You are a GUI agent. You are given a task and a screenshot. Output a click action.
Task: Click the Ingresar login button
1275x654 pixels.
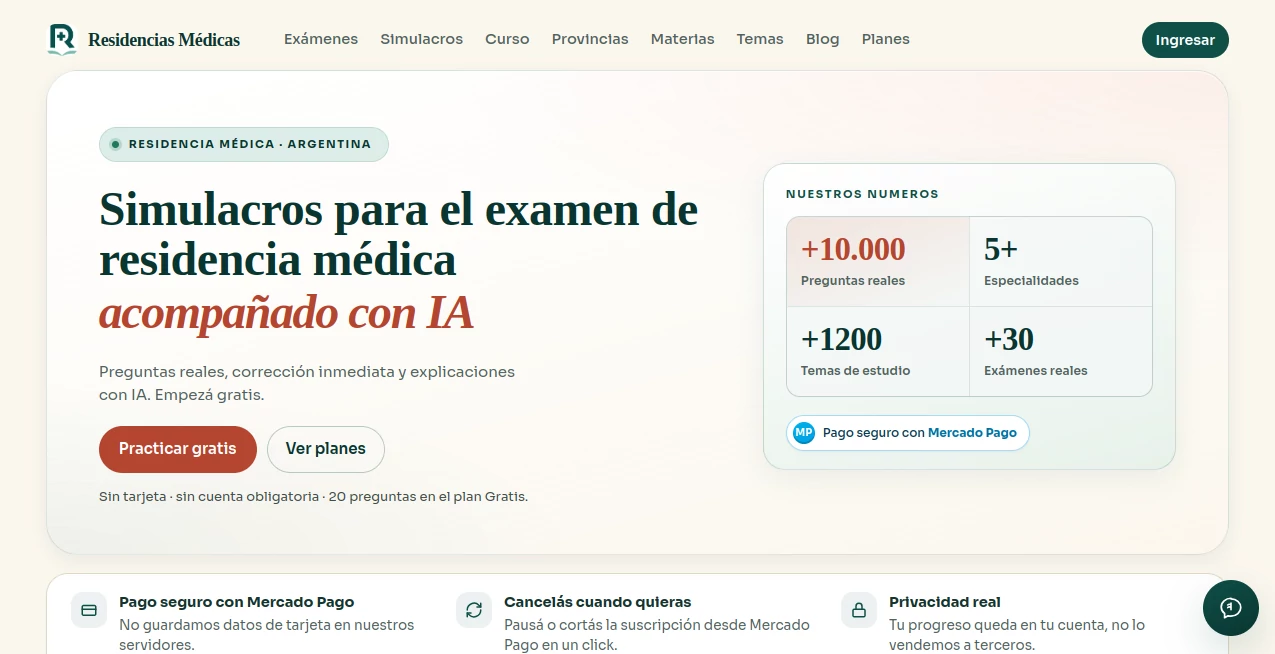point(1185,40)
